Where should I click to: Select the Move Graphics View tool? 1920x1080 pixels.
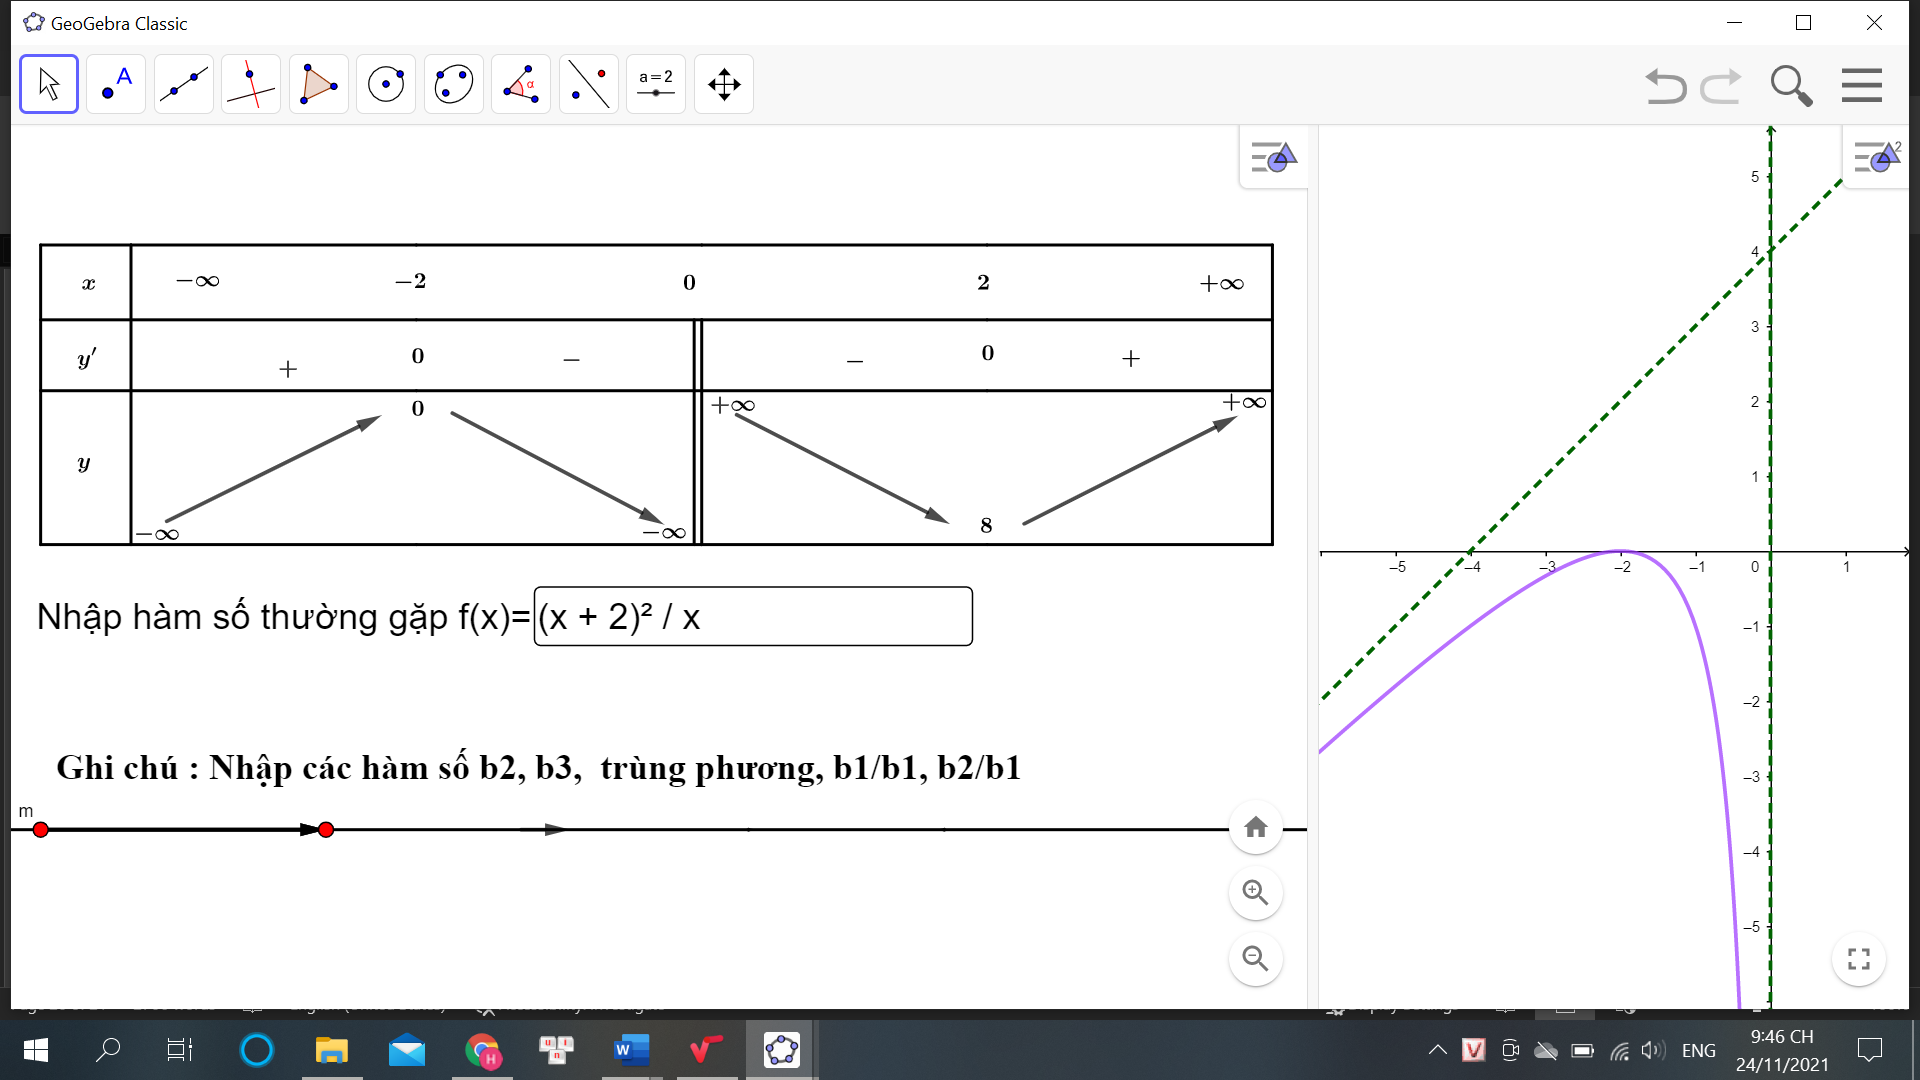724,84
